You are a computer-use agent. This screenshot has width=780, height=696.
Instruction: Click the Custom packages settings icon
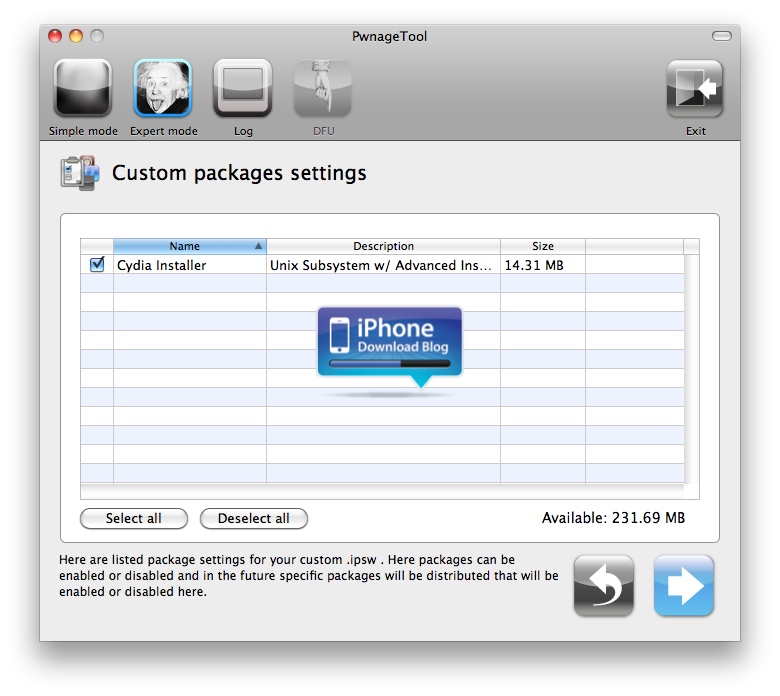click(x=80, y=173)
